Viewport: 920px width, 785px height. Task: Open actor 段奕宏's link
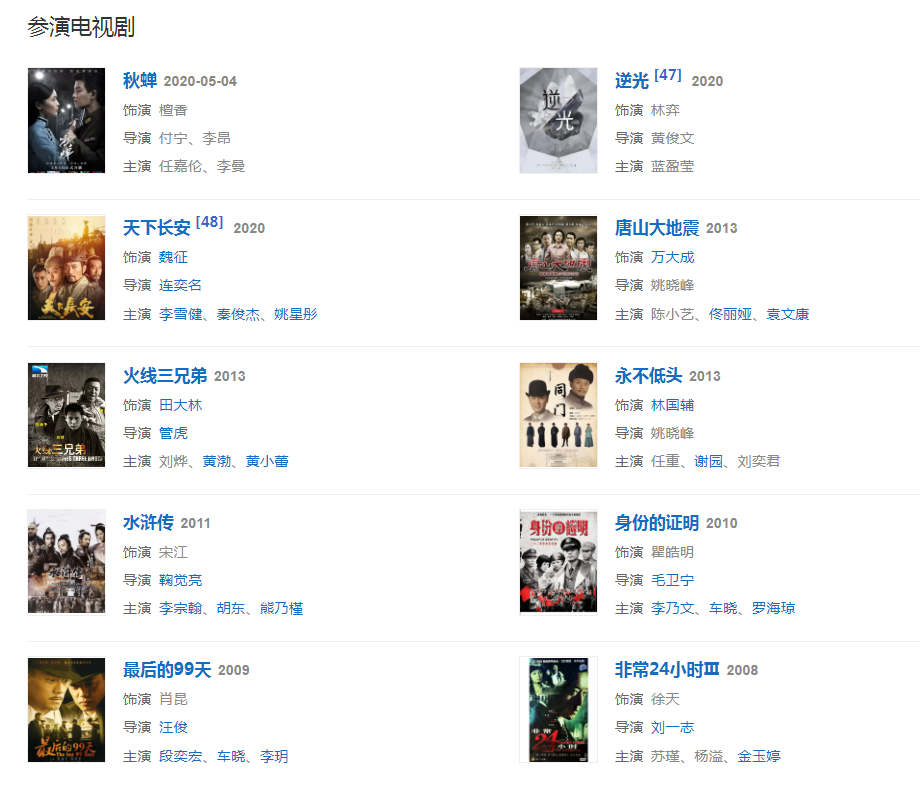point(181,756)
